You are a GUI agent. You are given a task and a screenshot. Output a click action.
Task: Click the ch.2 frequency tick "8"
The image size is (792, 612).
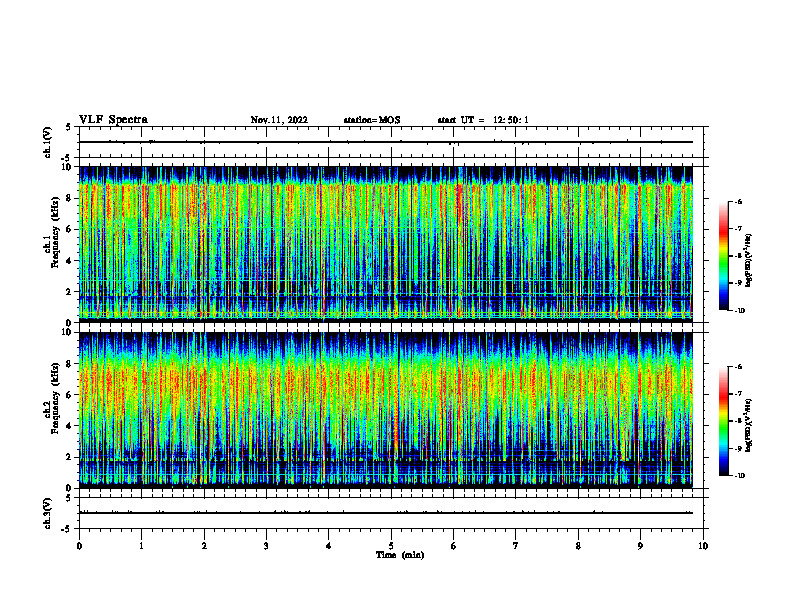pyautogui.click(x=69, y=364)
